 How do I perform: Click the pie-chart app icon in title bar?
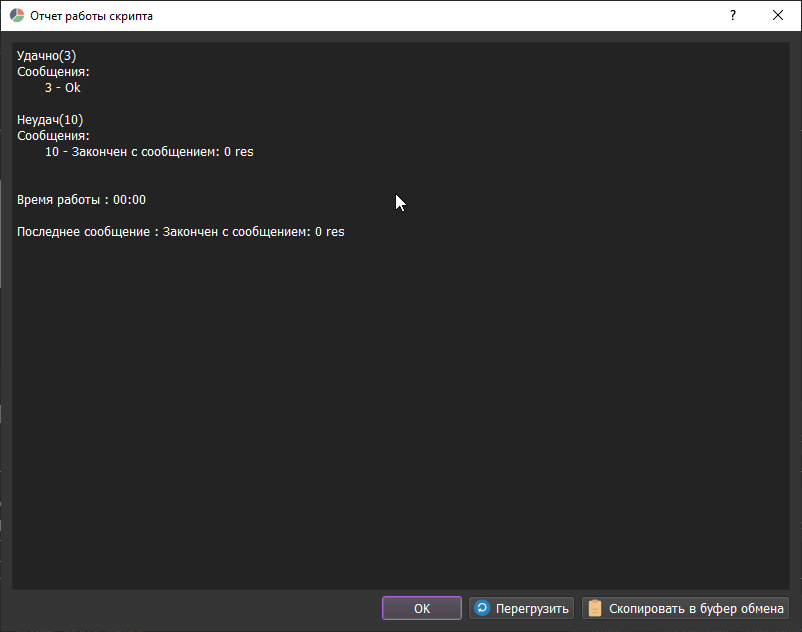tap(17, 16)
